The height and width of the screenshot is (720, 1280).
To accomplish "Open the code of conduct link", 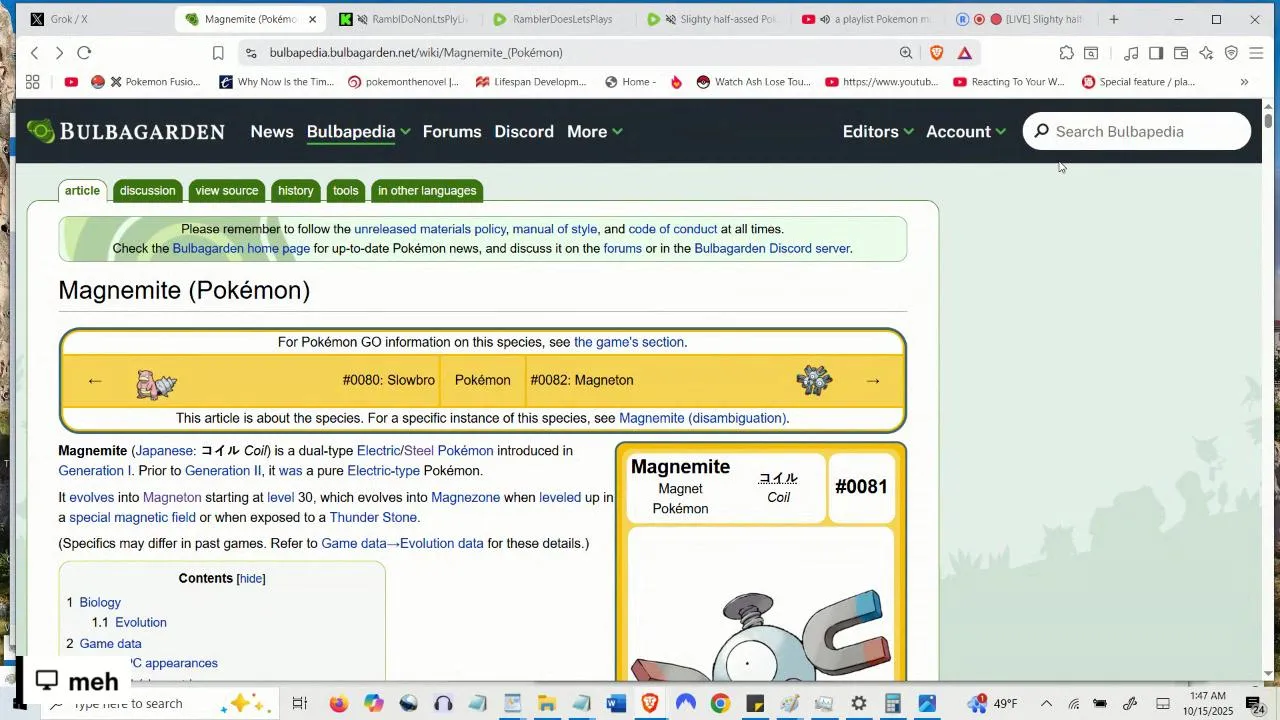I will pyautogui.click(x=673, y=229).
